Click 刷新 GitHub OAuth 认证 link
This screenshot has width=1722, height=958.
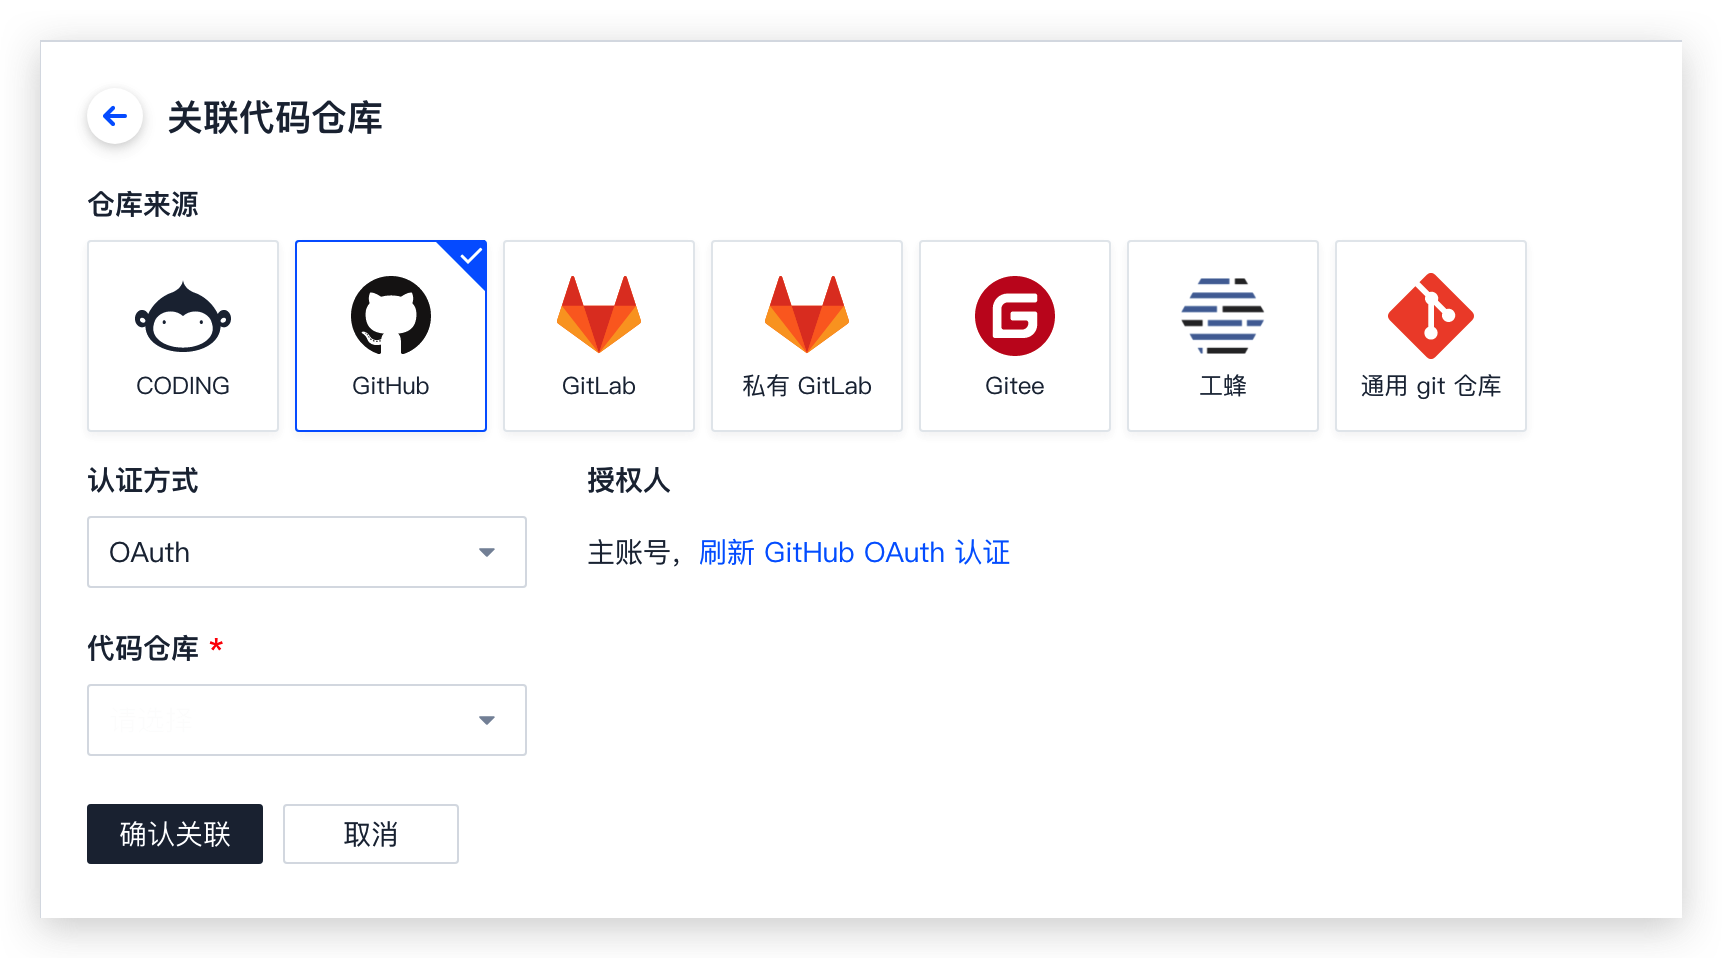[855, 552]
